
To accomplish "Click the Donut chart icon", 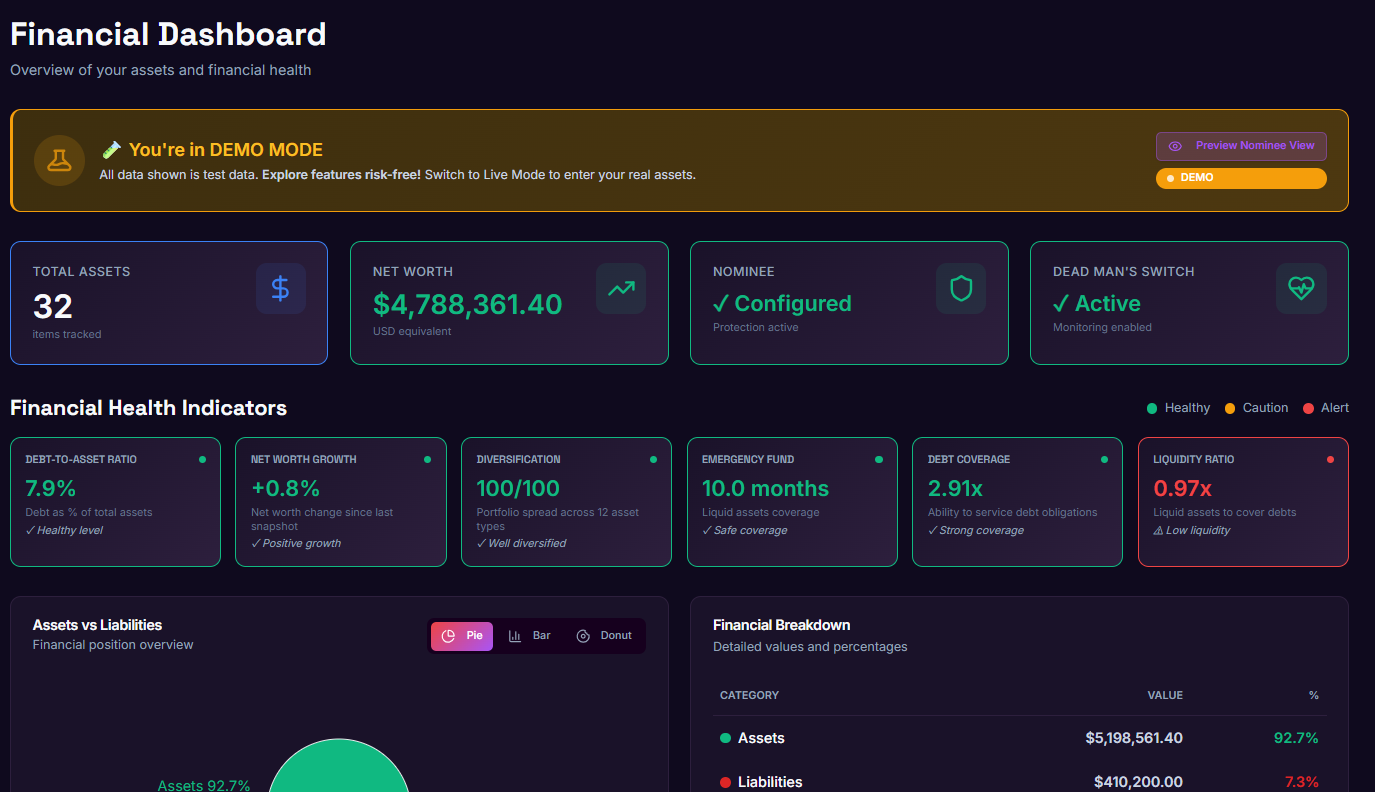I will point(582,635).
